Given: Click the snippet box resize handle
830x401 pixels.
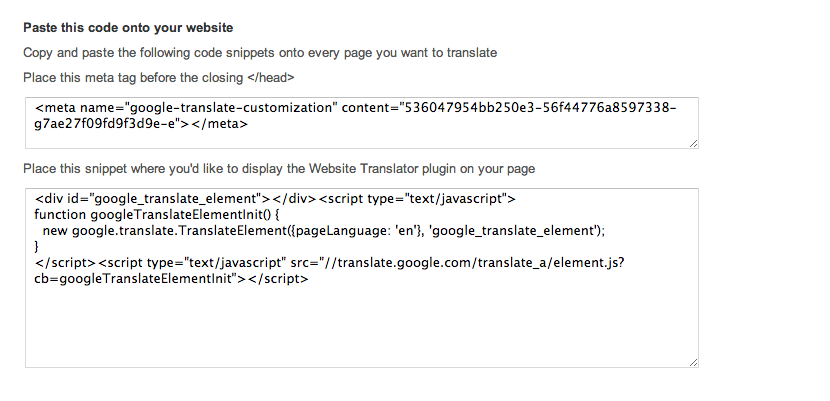Looking at the screenshot, I should (693, 362).
